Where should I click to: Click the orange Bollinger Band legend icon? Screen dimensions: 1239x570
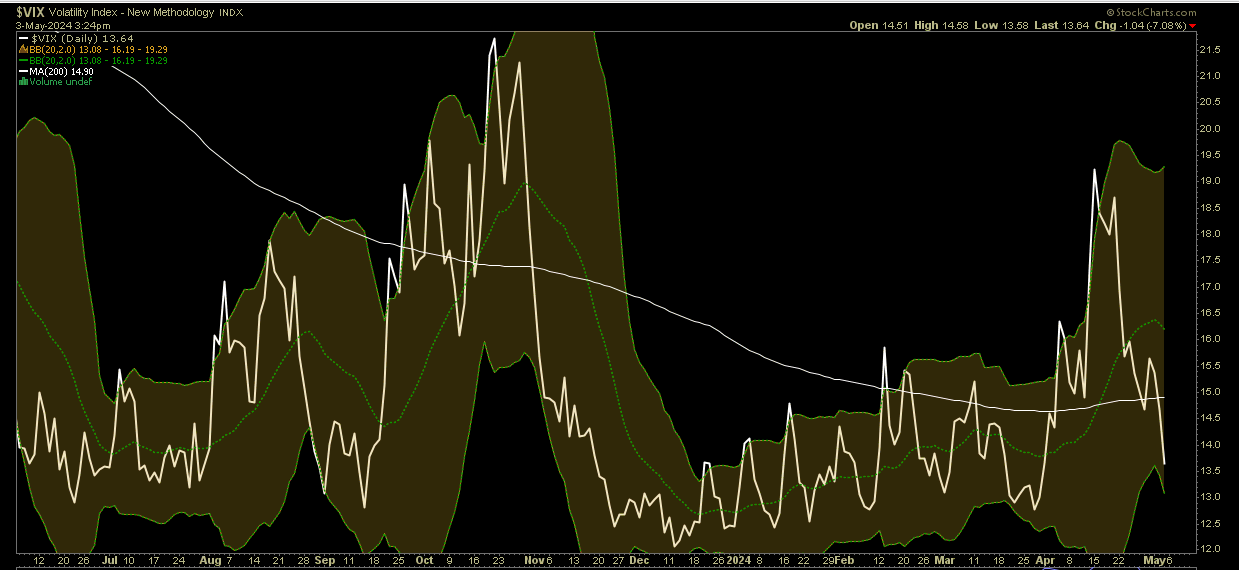pyautogui.click(x=23, y=49)
